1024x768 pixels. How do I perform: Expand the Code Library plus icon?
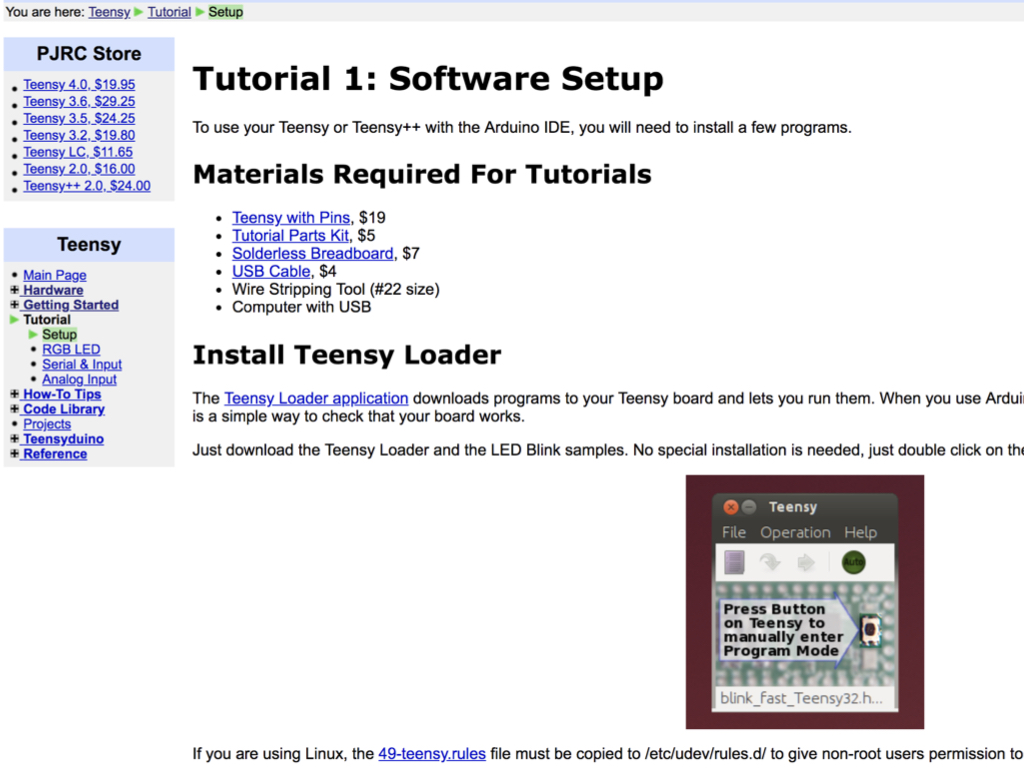pyautogui.click(x=14, y=409)
